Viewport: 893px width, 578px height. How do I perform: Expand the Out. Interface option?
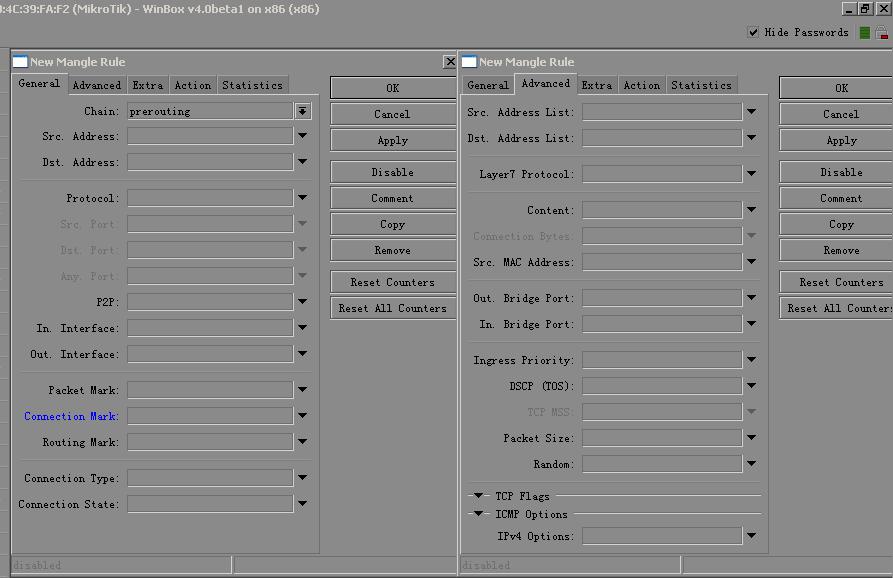pos(302,354)
